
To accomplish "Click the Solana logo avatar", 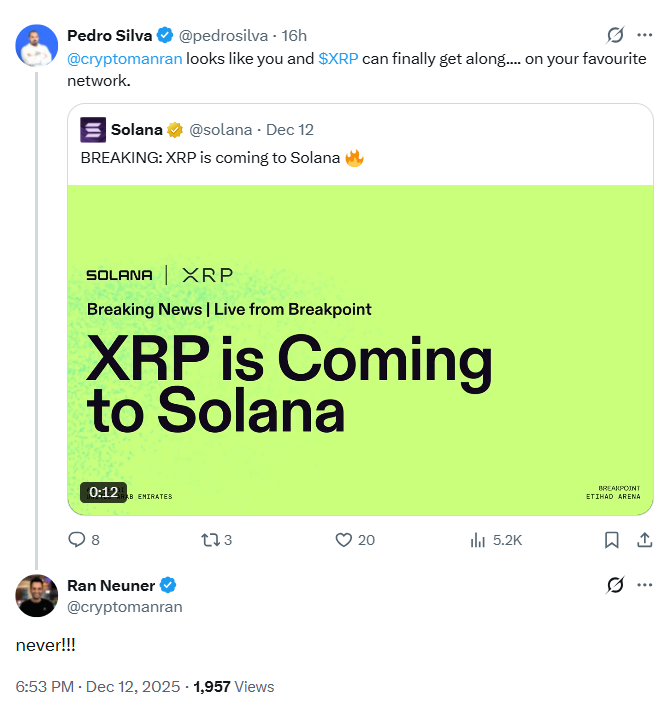I will click(92, 129).
